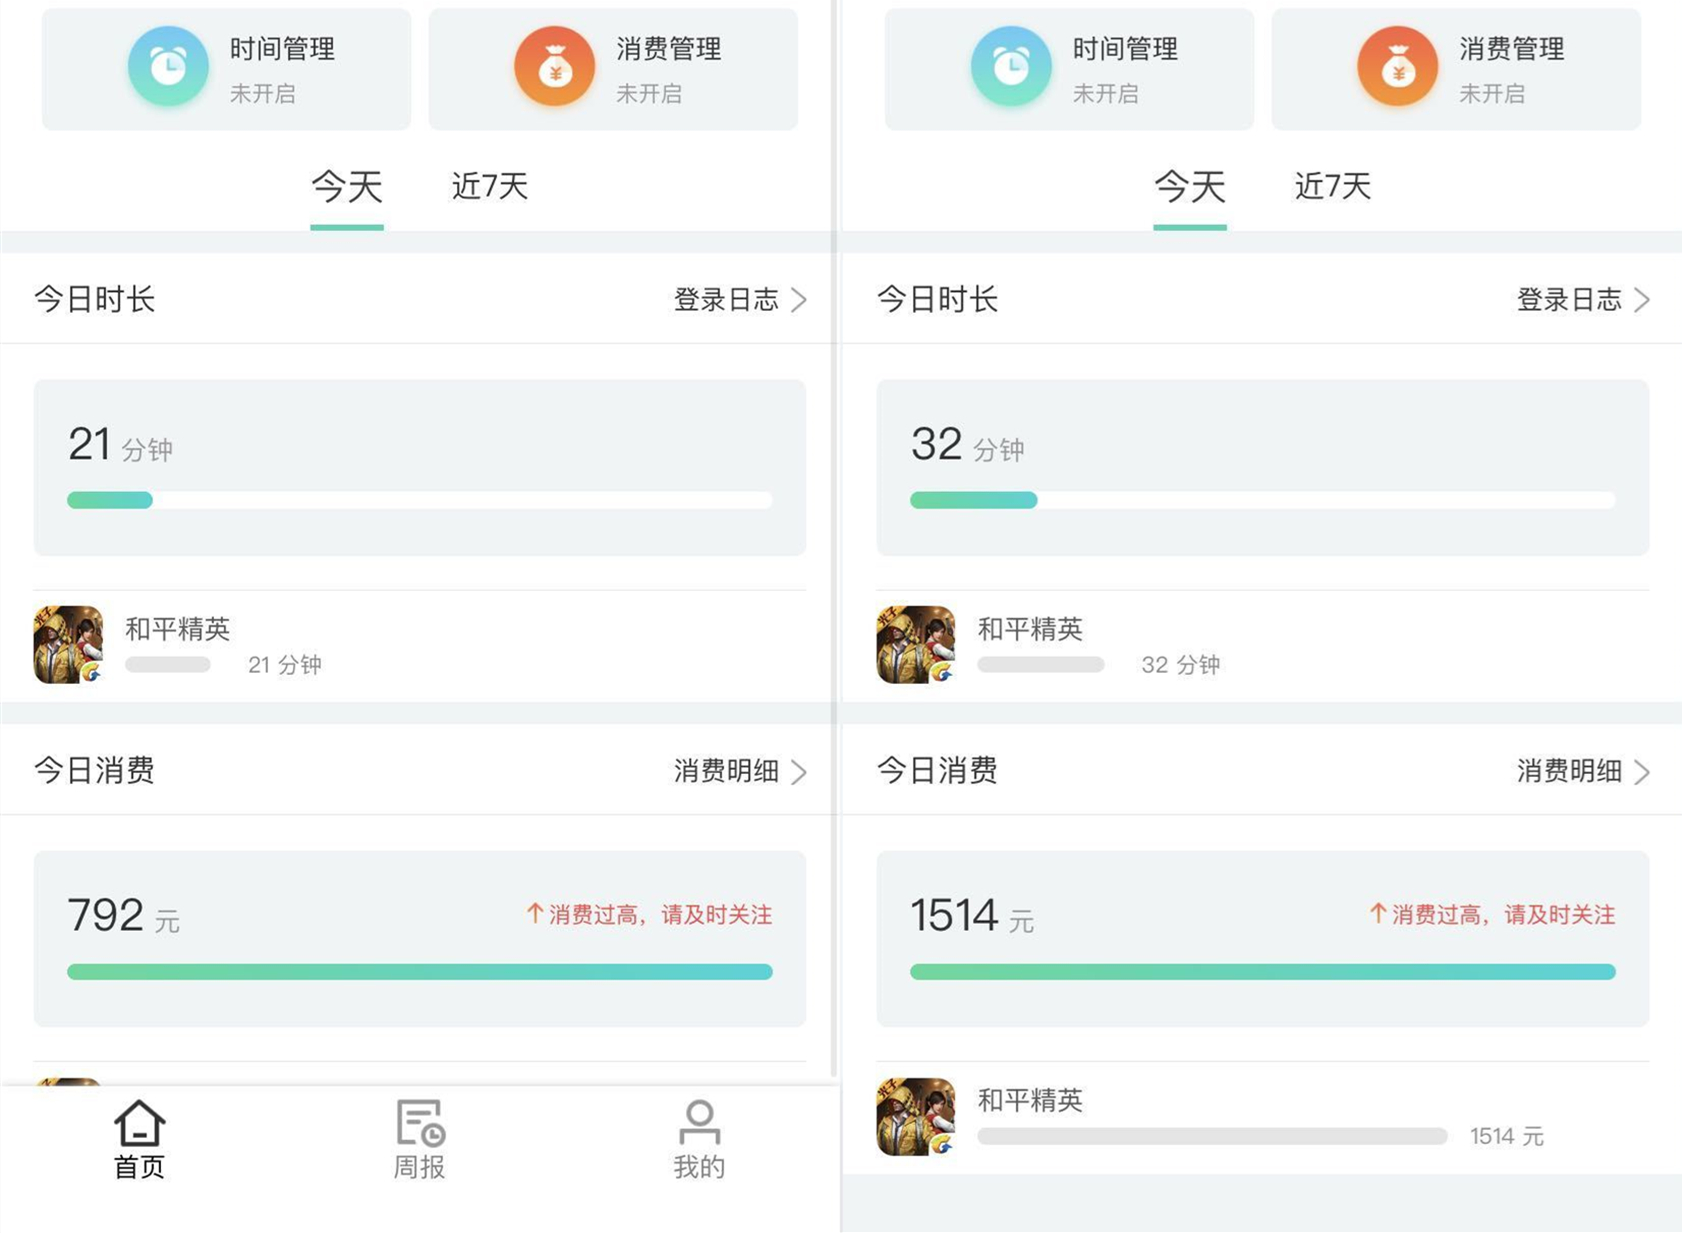Tap the alarm clock icon in the right panel
The image size is (1682, 1233).
coord(1011,67)
